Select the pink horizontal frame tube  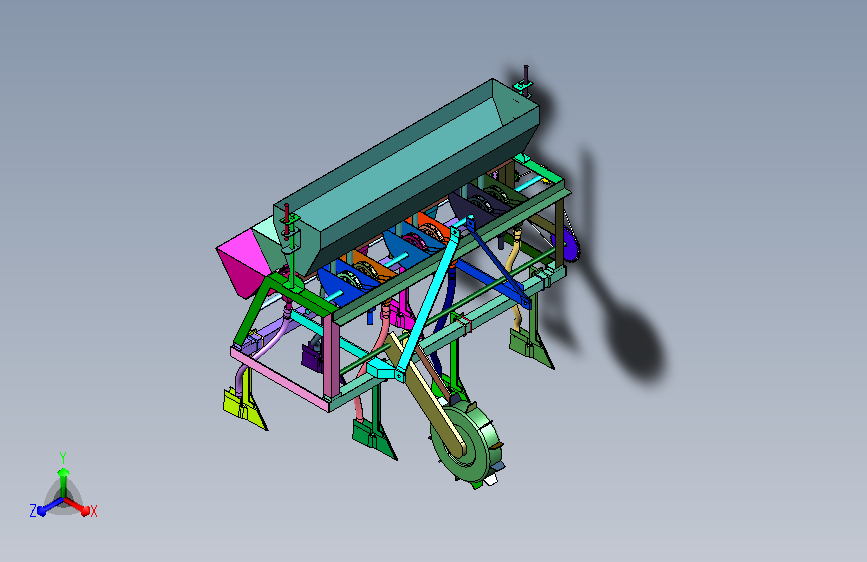(x=278, y=376)
